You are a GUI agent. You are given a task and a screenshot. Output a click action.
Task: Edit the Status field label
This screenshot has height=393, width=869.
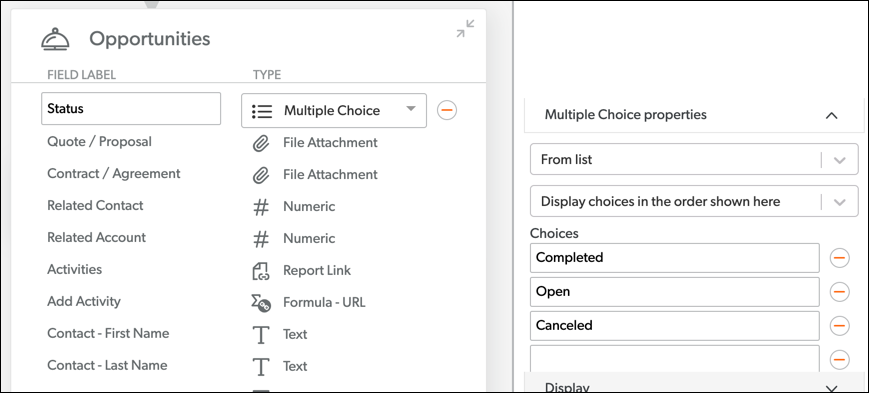click(x=131, y=109)
